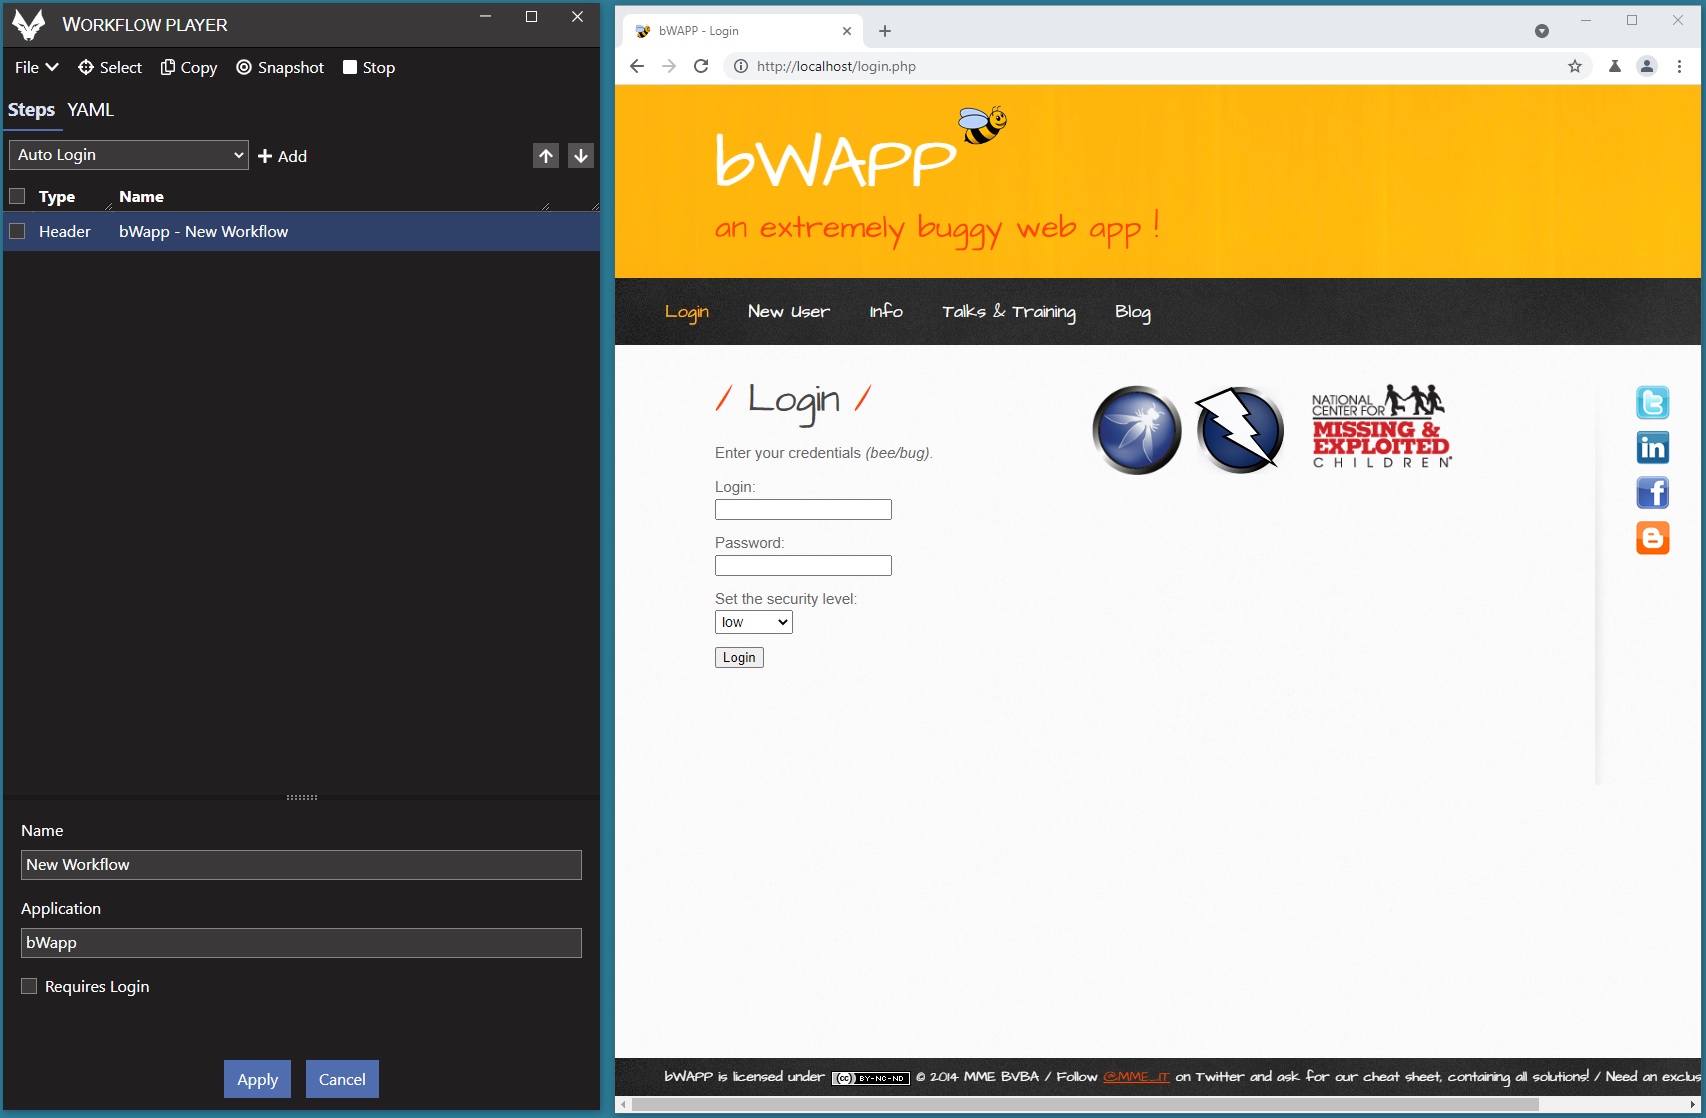Click the Application input field
The image size is (1706, 1118).
[x=301, y=943]
